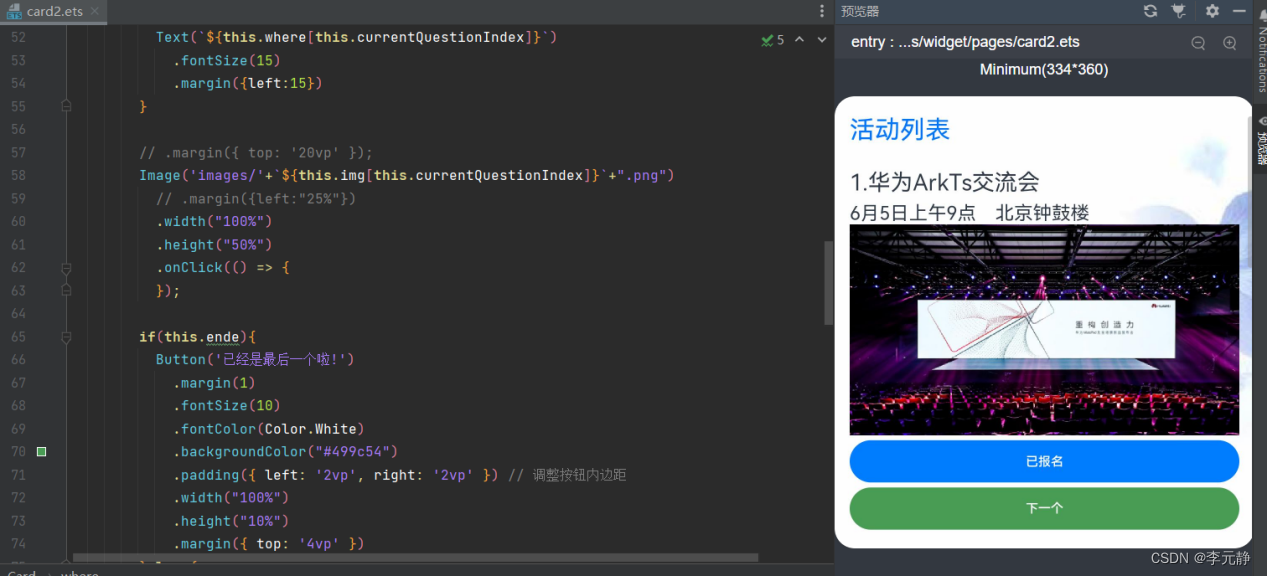Screen dimensions: 1267x576
Task: Collapse the if block at line 65
Action: (x=66, y=337)
